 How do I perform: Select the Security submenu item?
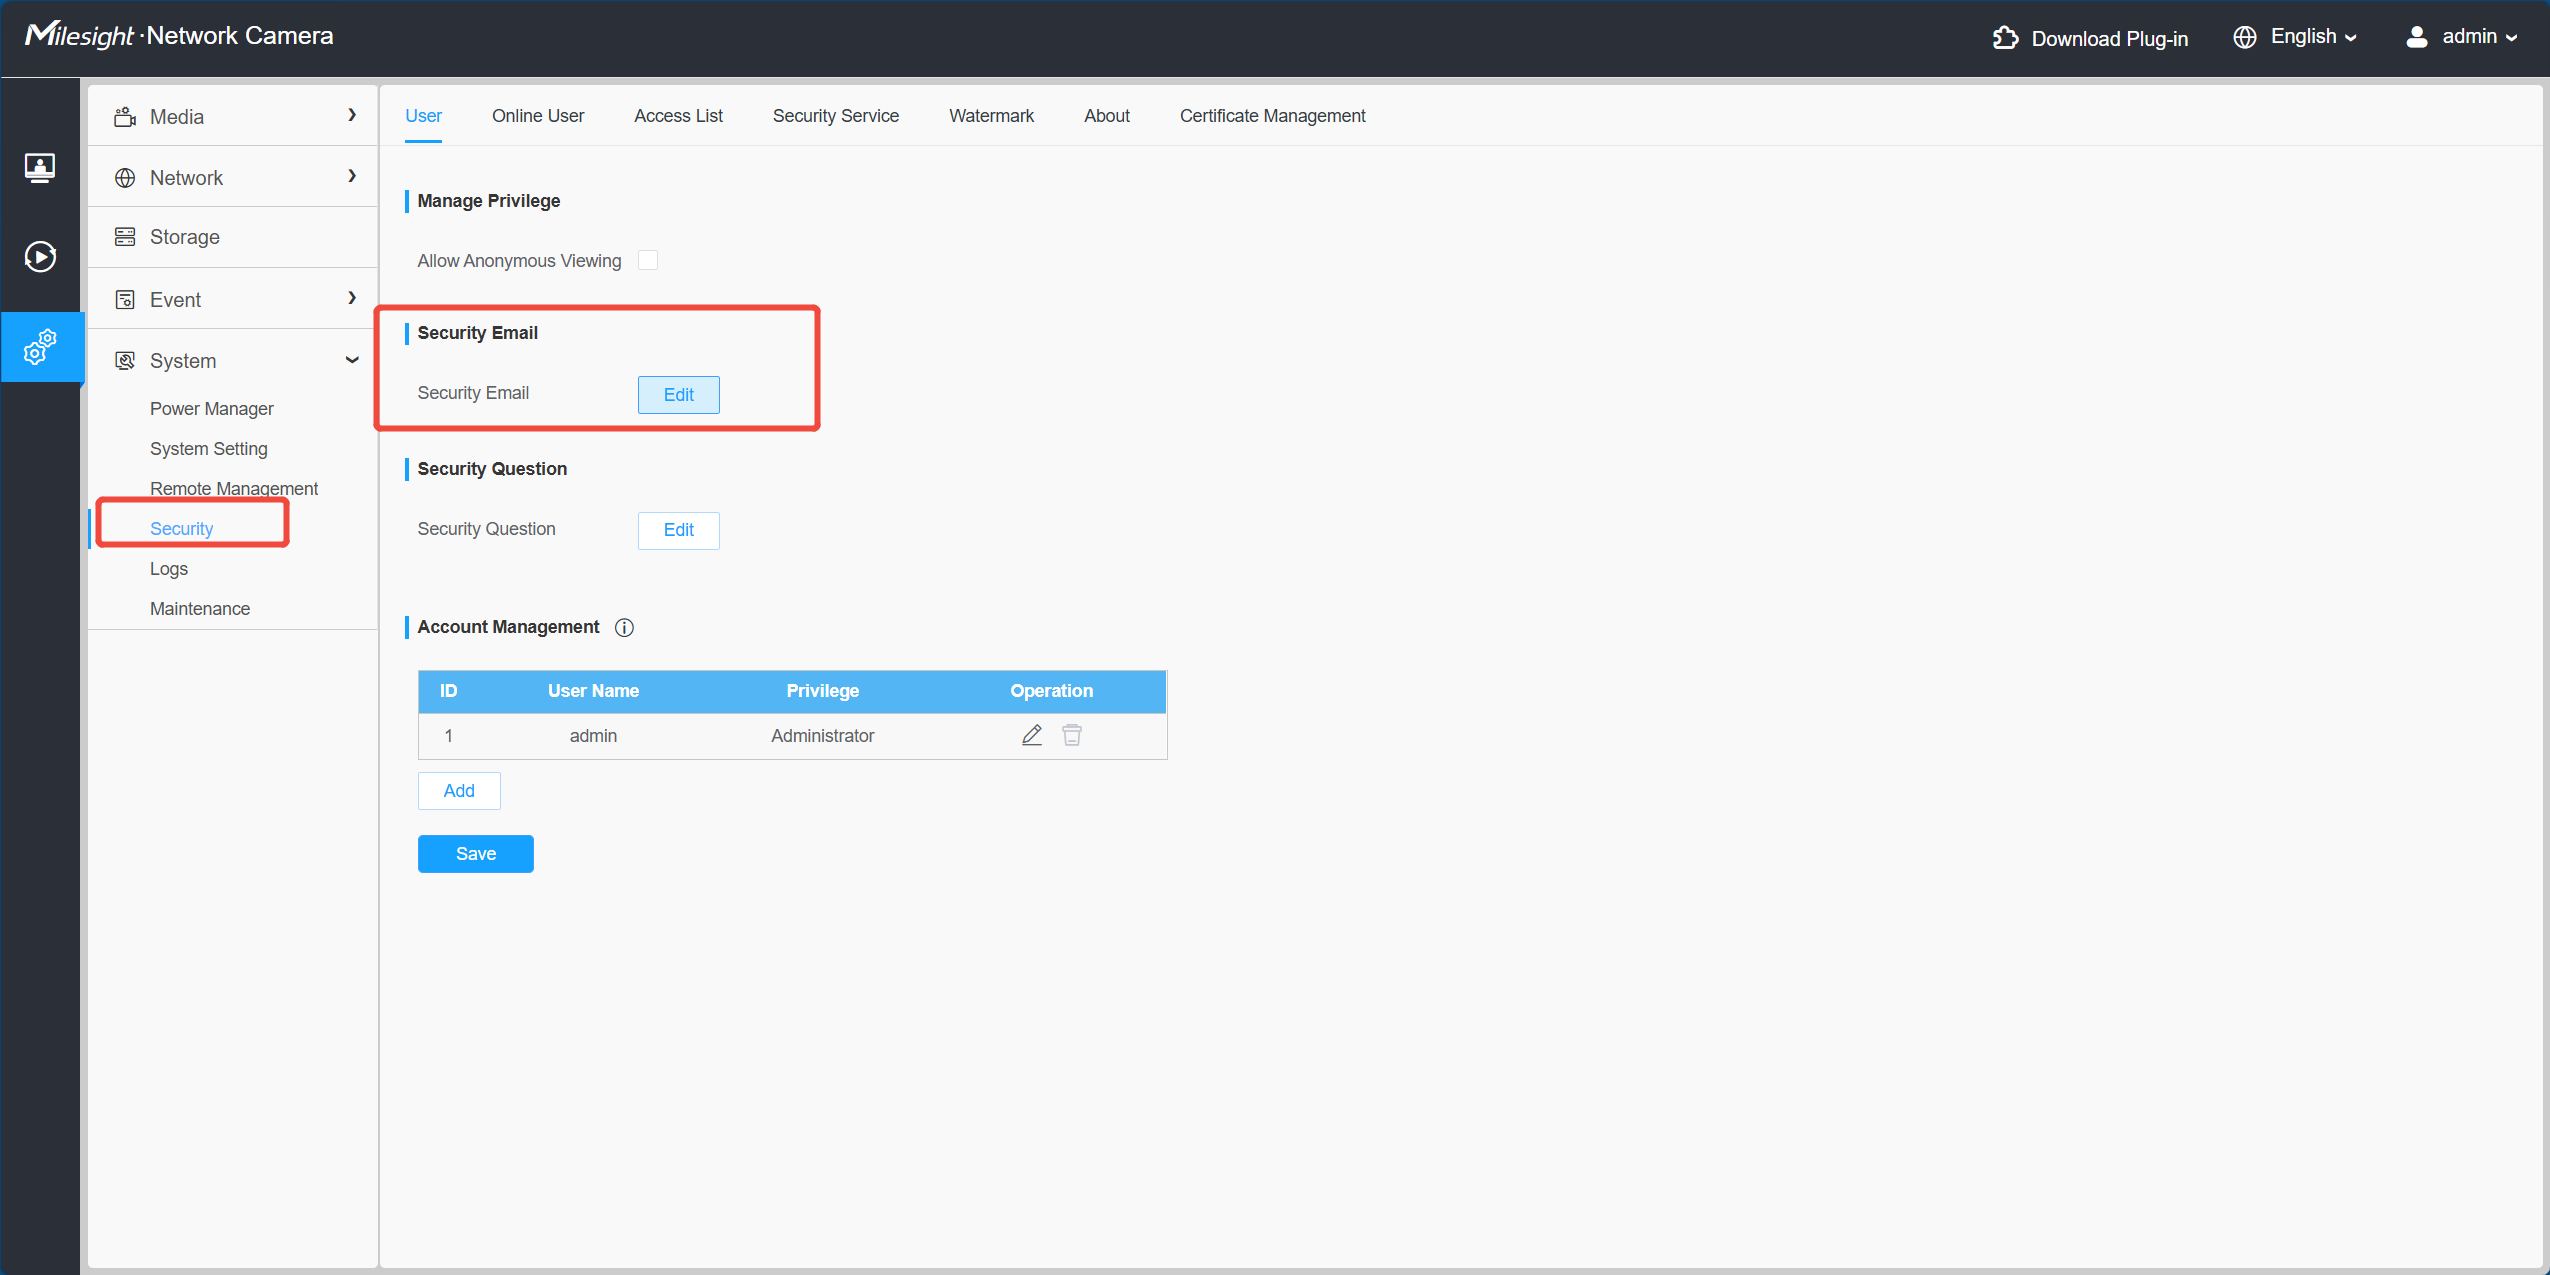click(182, 529)
